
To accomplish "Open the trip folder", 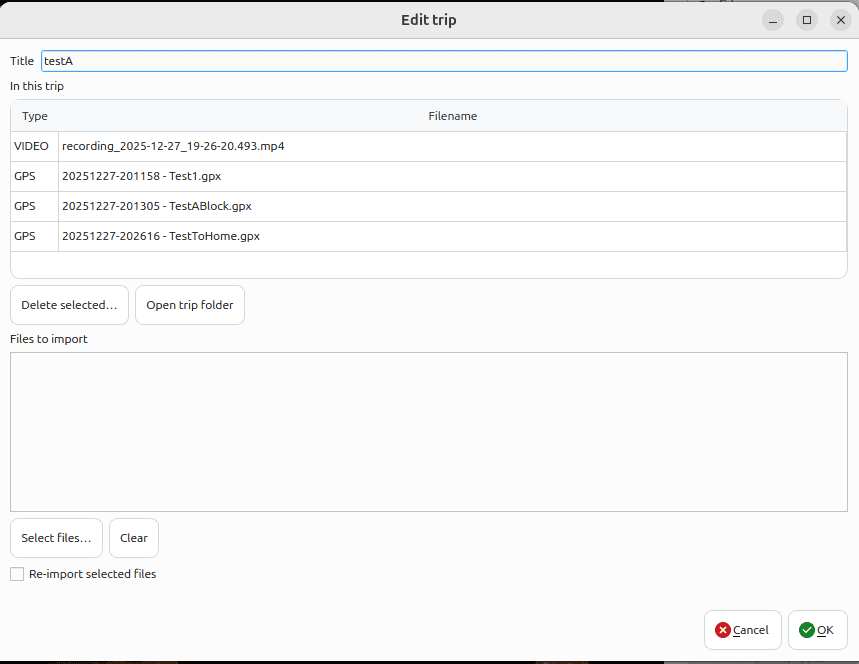I will 190,305.
